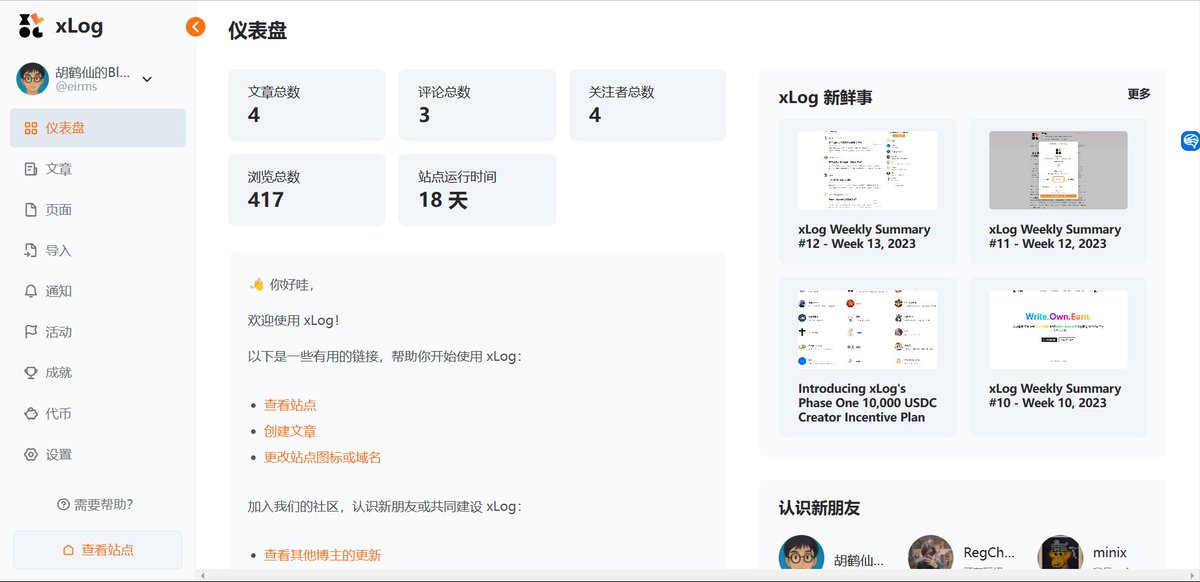Screen dimensions: 1200x582
Task: Click the xLog 新鲜事 heading
Action: click(x=825, y=98)
